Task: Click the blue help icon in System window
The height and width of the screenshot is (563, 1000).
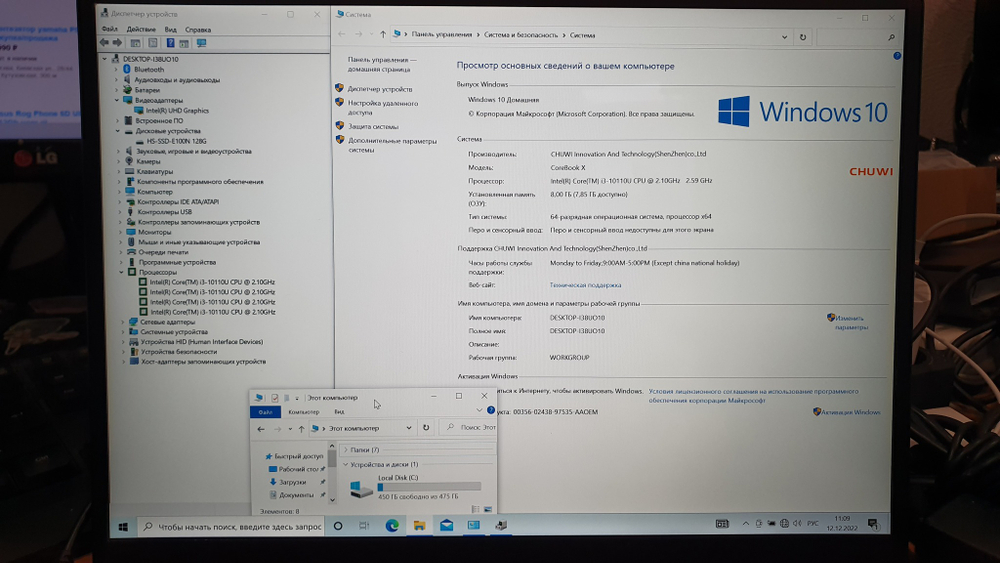Action: [x=897, y=56]
